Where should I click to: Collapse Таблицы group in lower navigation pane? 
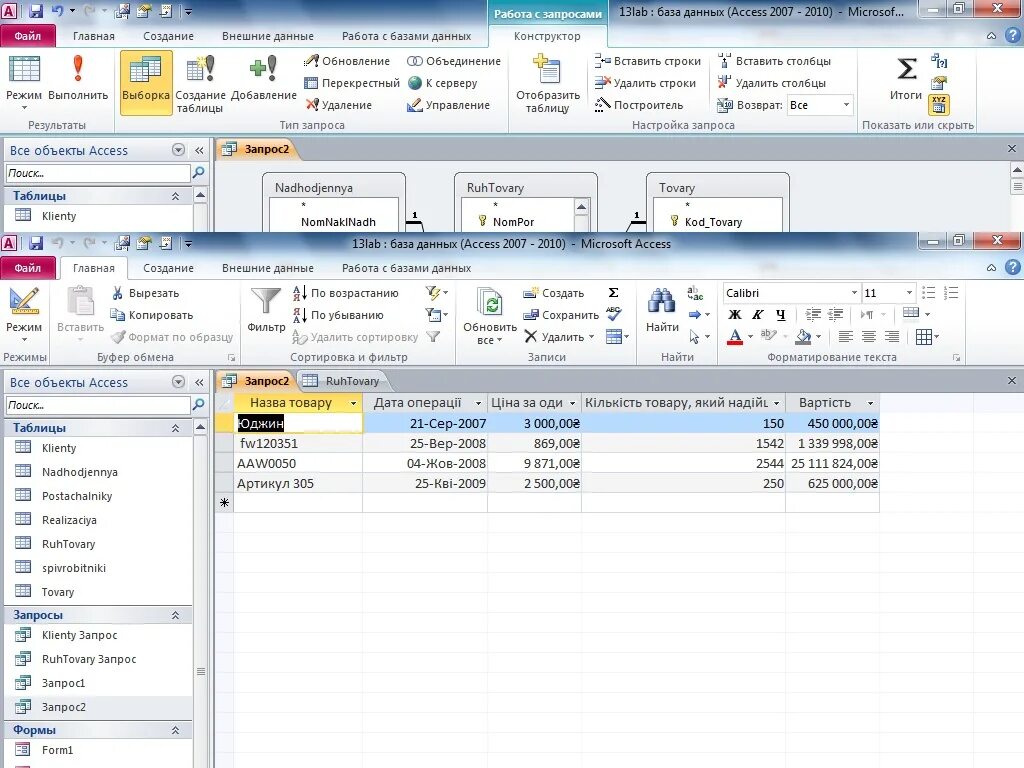(175, 428)
